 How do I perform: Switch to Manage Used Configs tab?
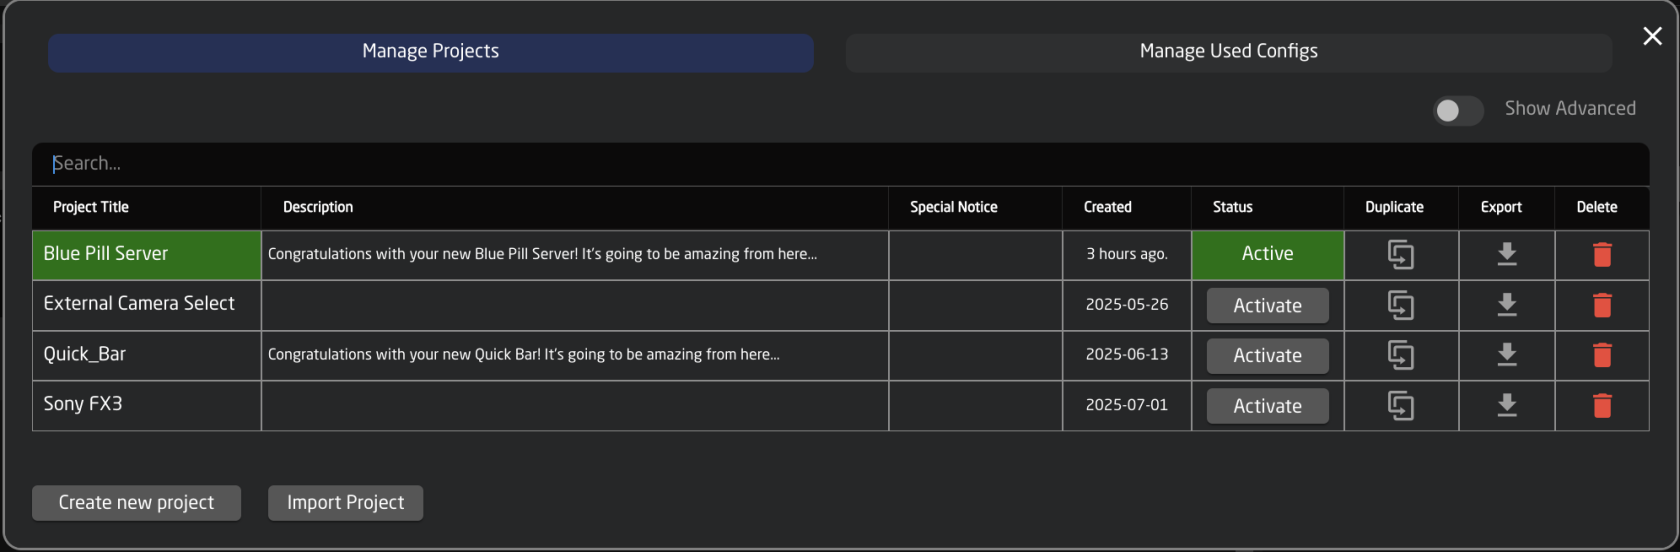[x=1229, y=52]
